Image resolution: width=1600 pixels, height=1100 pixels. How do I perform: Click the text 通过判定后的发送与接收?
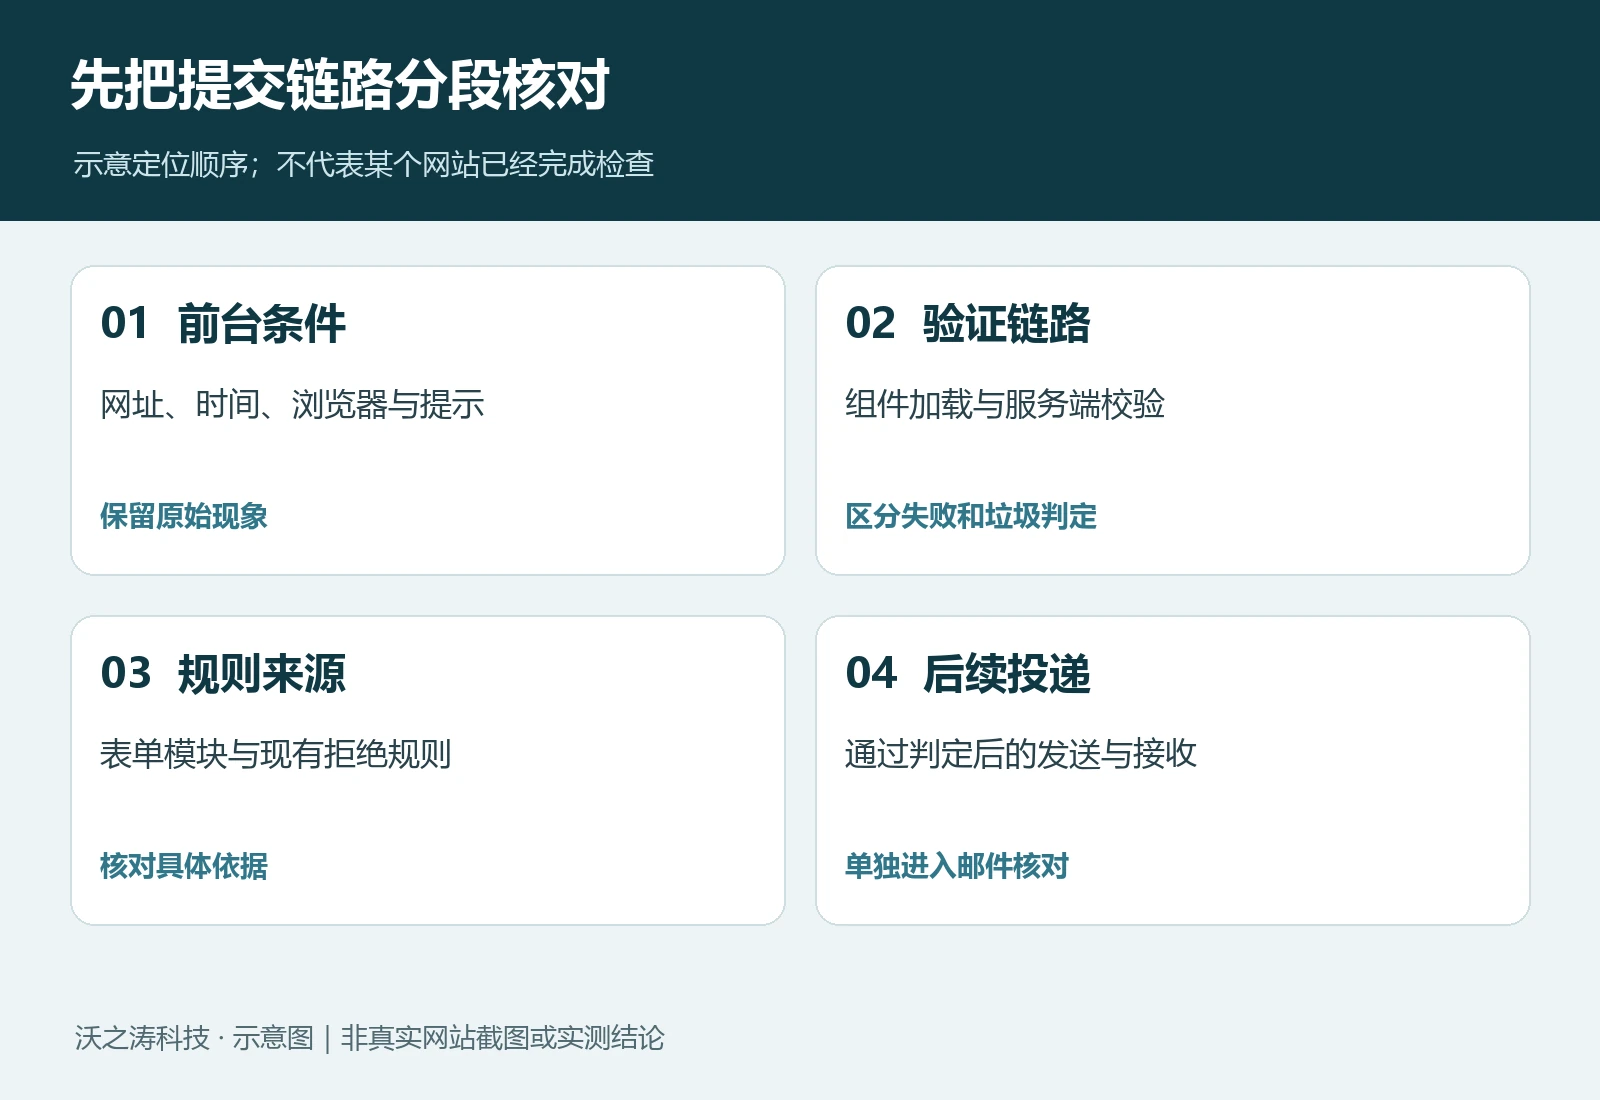pyautogui.click(x=1021, y=754)
